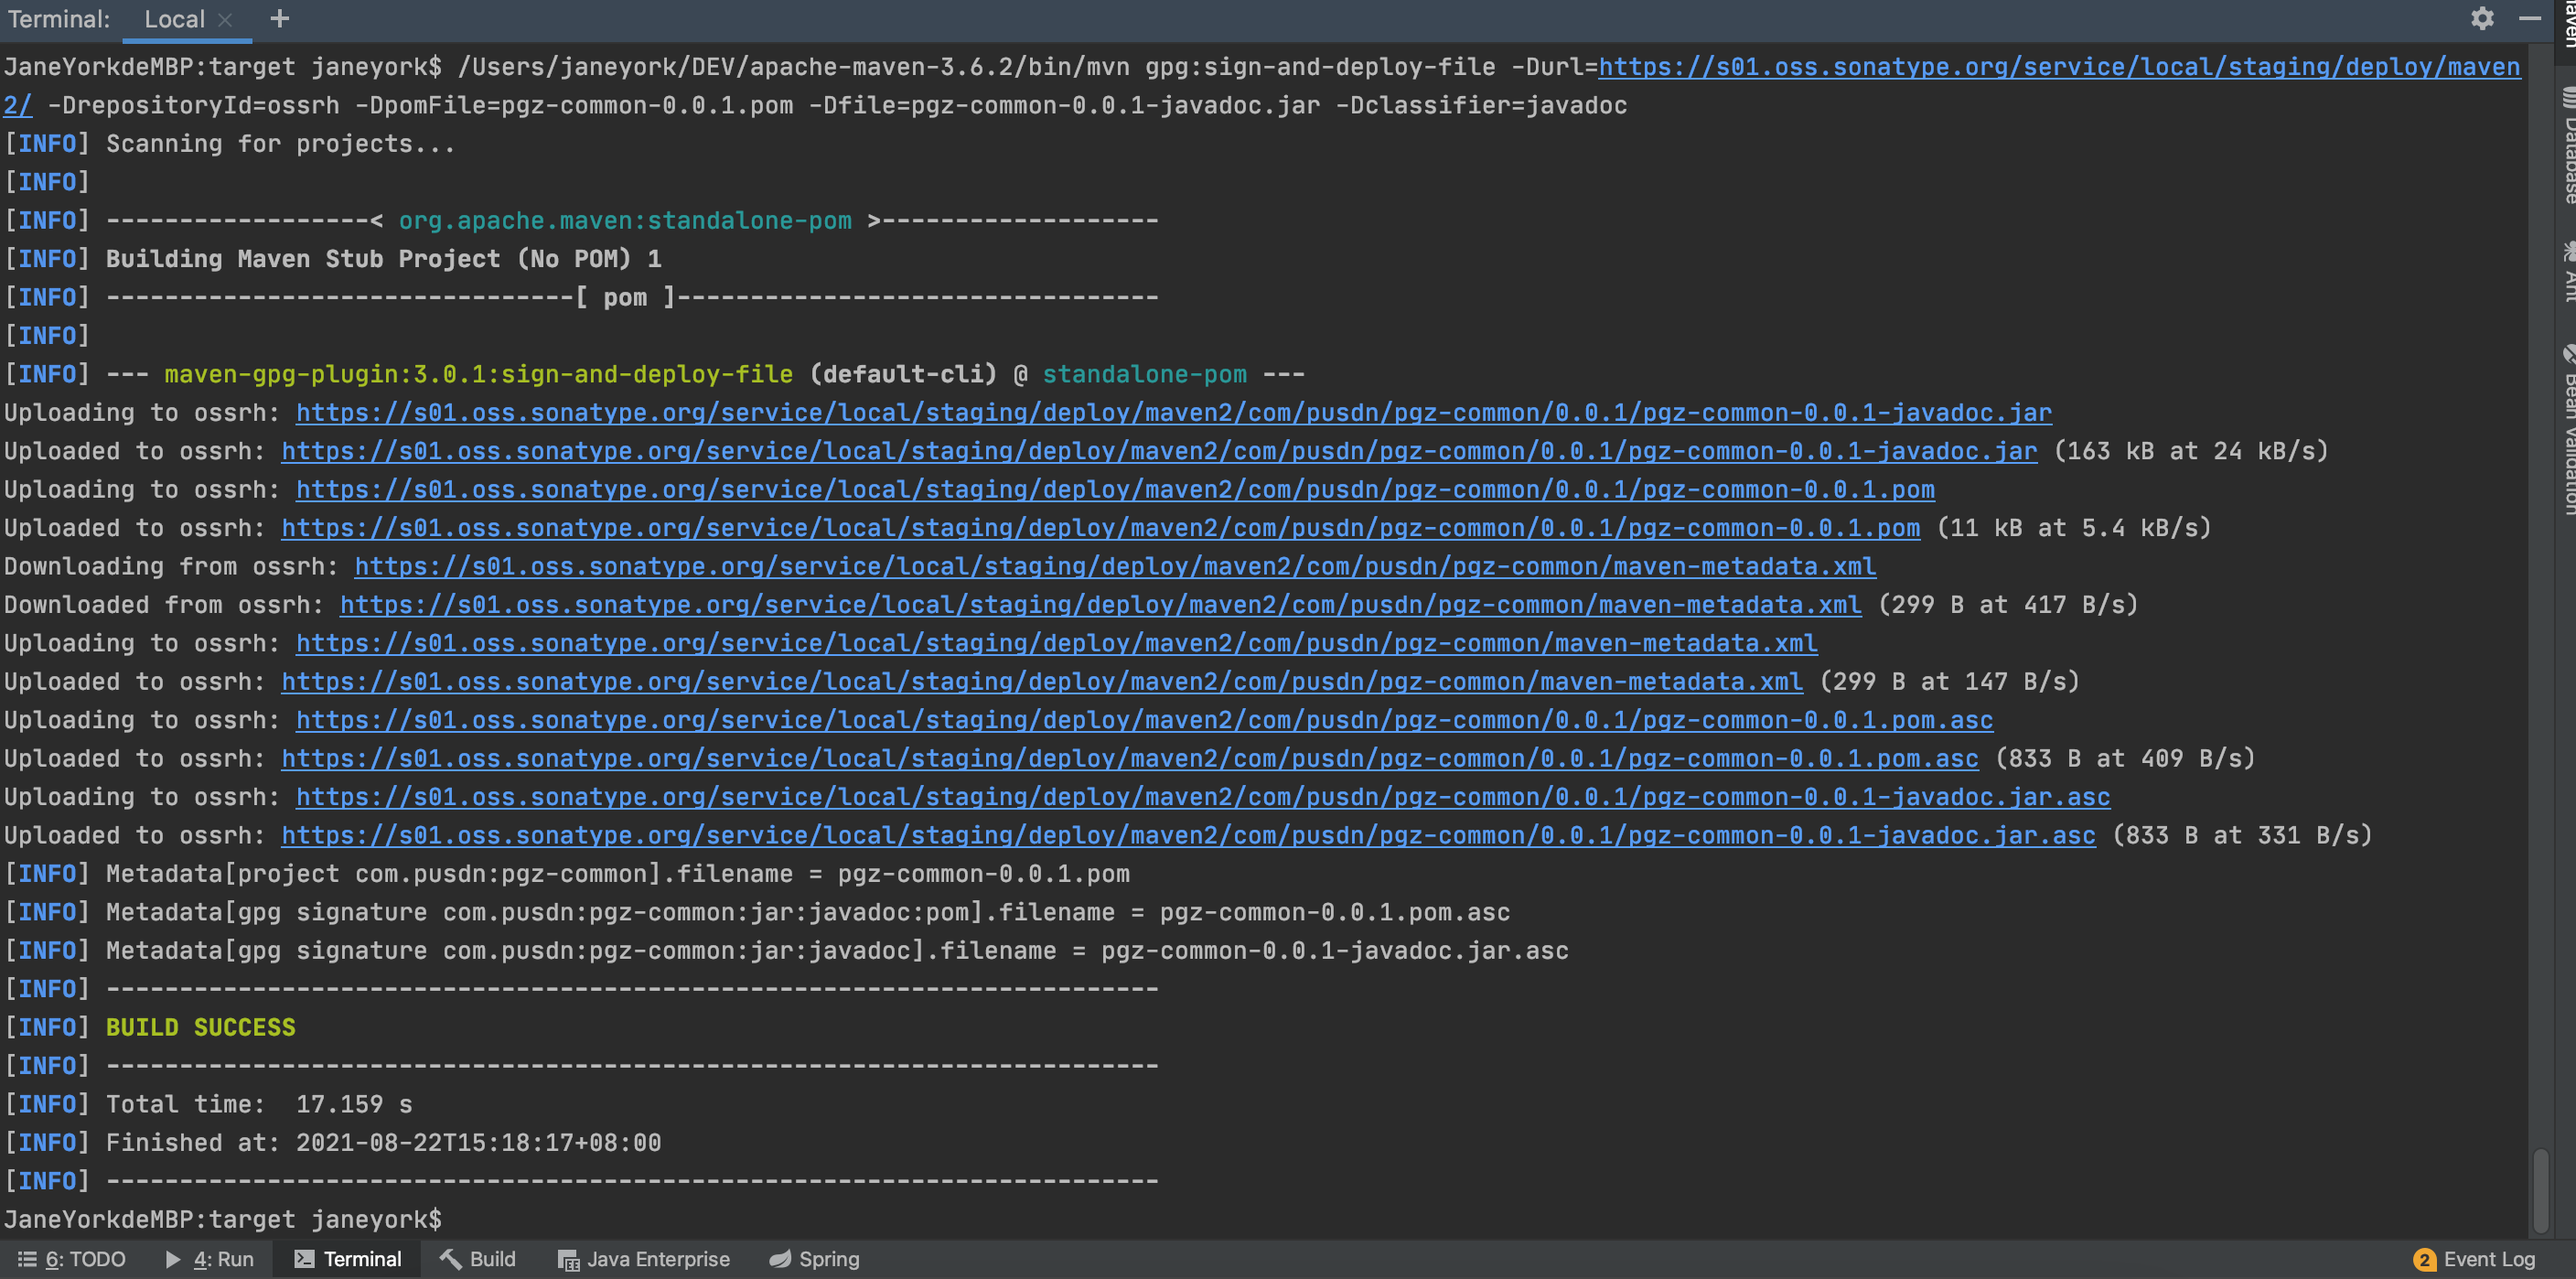Switch to the Build tool window
The width and height of the screenshot is (2576, 1279).
pyautogui.click(x=478, y=1259)
